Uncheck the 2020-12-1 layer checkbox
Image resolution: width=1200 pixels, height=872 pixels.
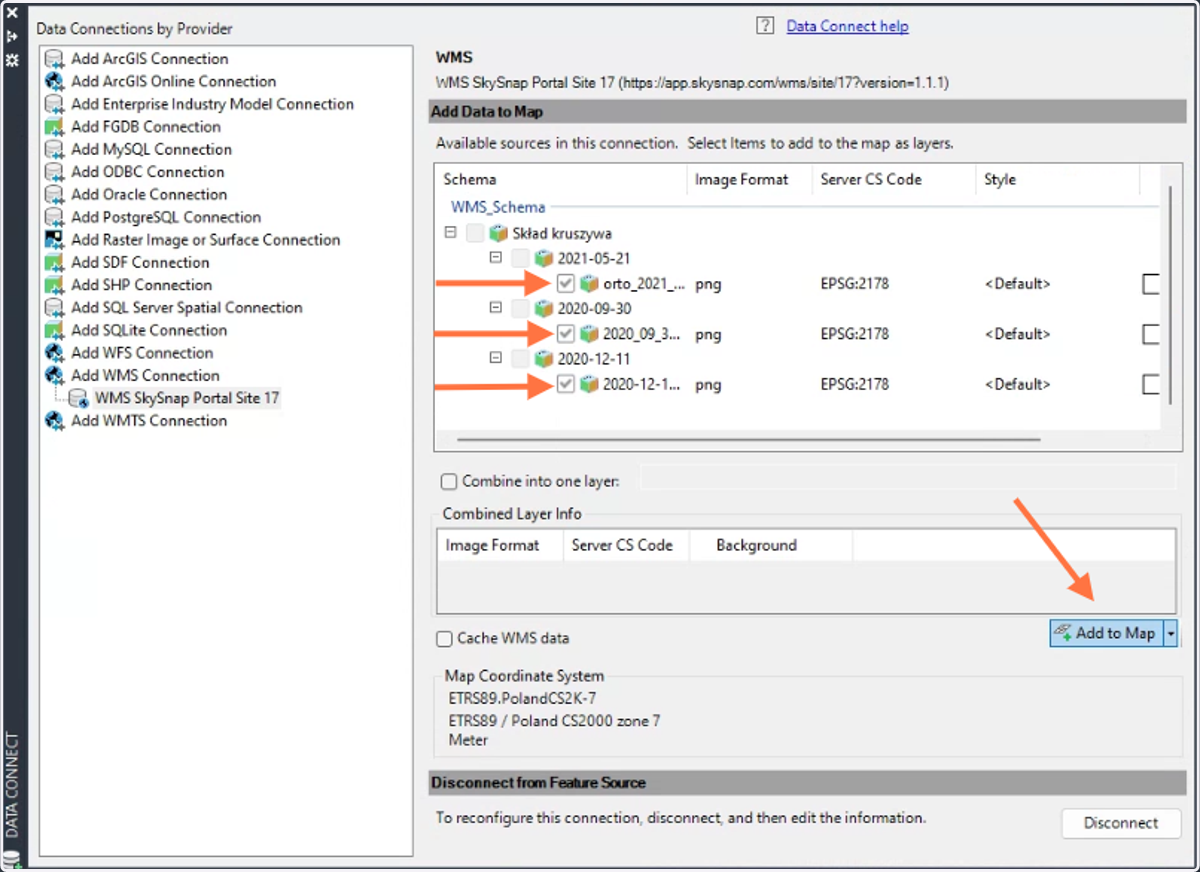click(566, 384)
